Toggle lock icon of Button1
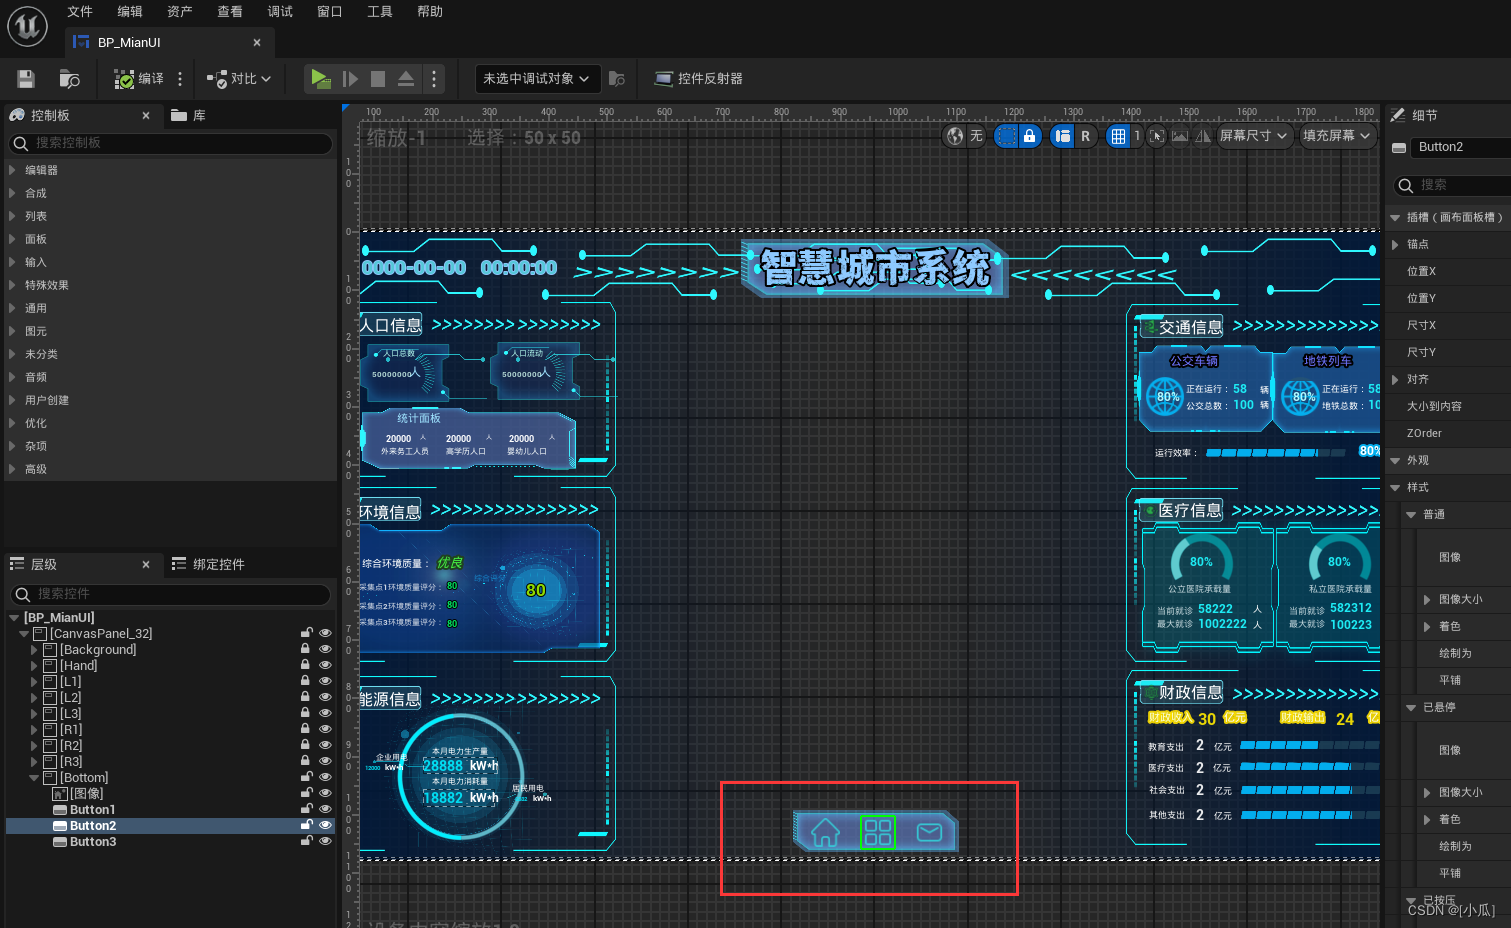The width and height of the screenshot is (1511, 928). (x=306, y=810)
